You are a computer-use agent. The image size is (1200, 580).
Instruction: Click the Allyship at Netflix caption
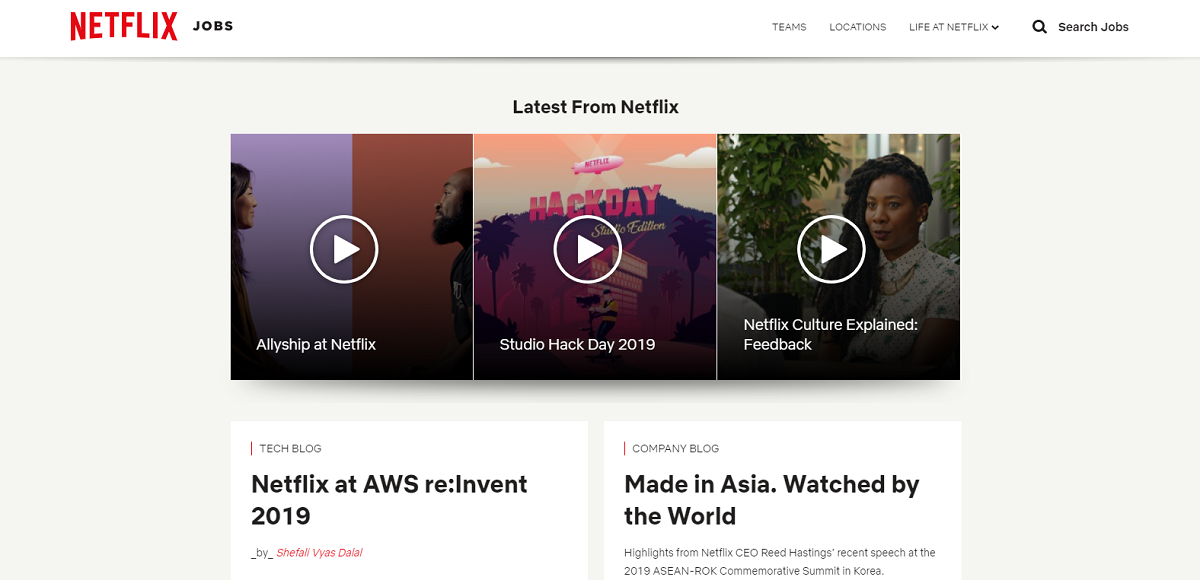tap(316, 344)
